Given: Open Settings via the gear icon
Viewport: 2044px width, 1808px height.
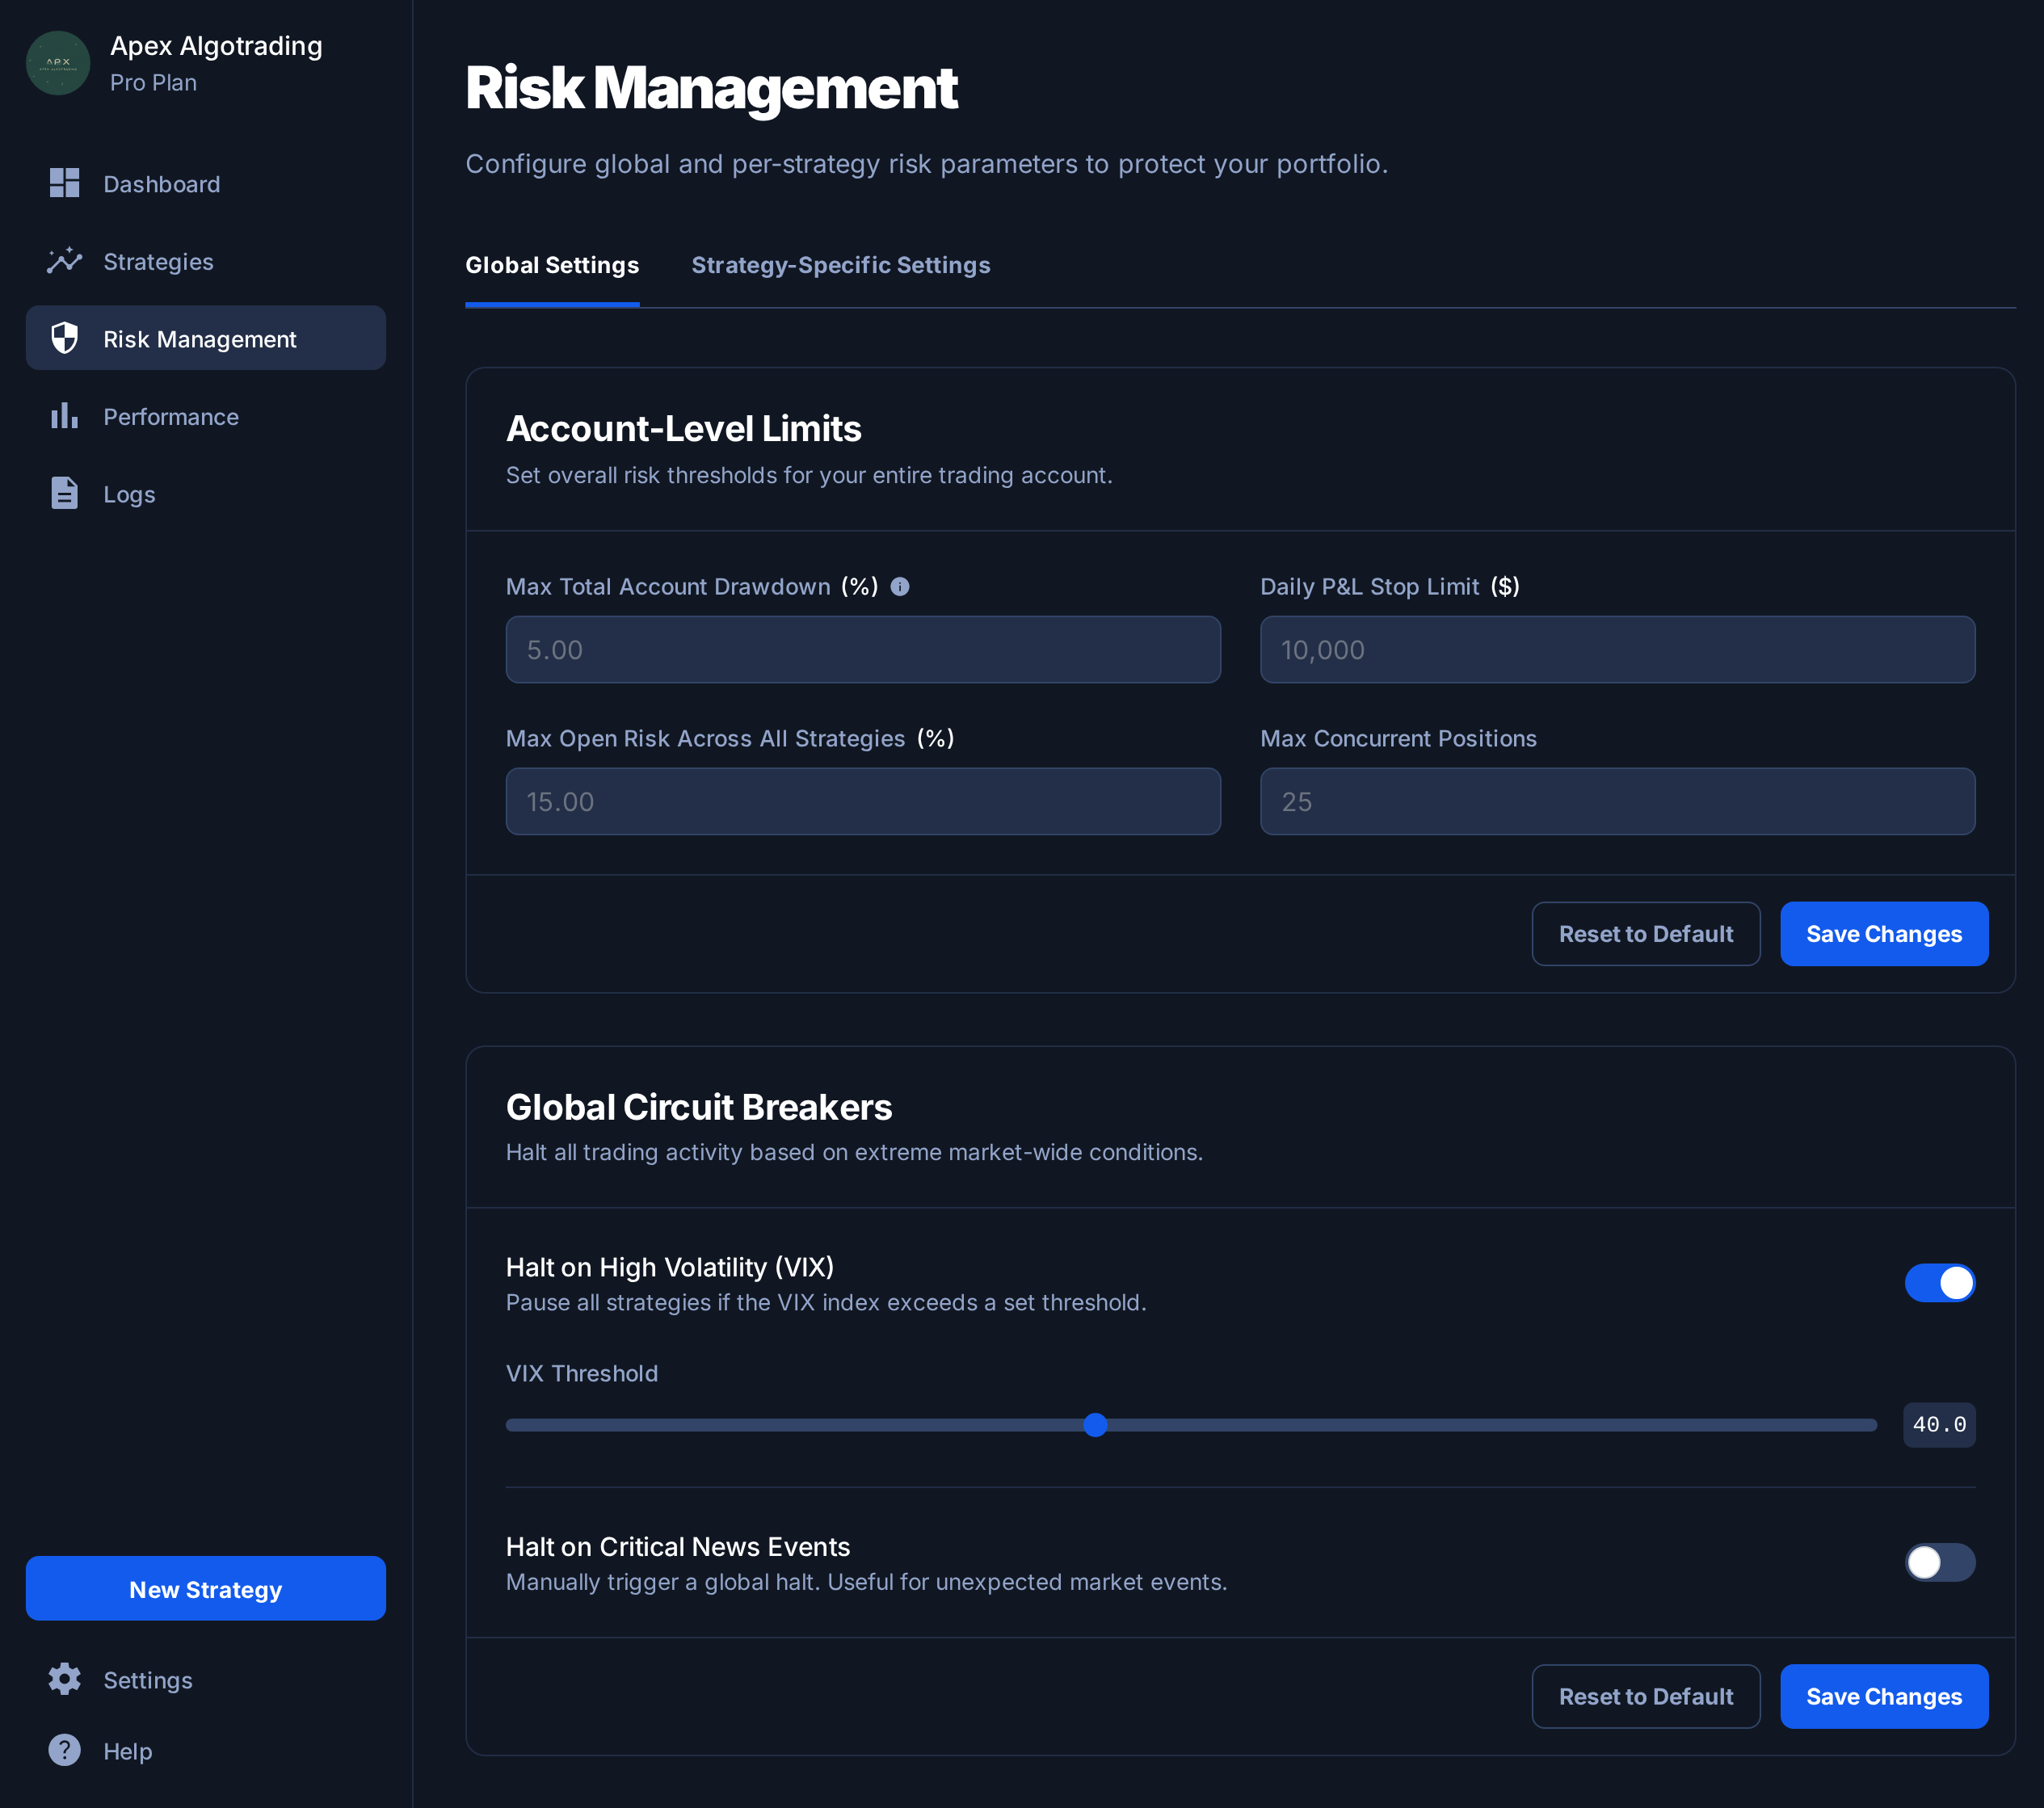Looking at the screenshot, I should click(64, 1679).
